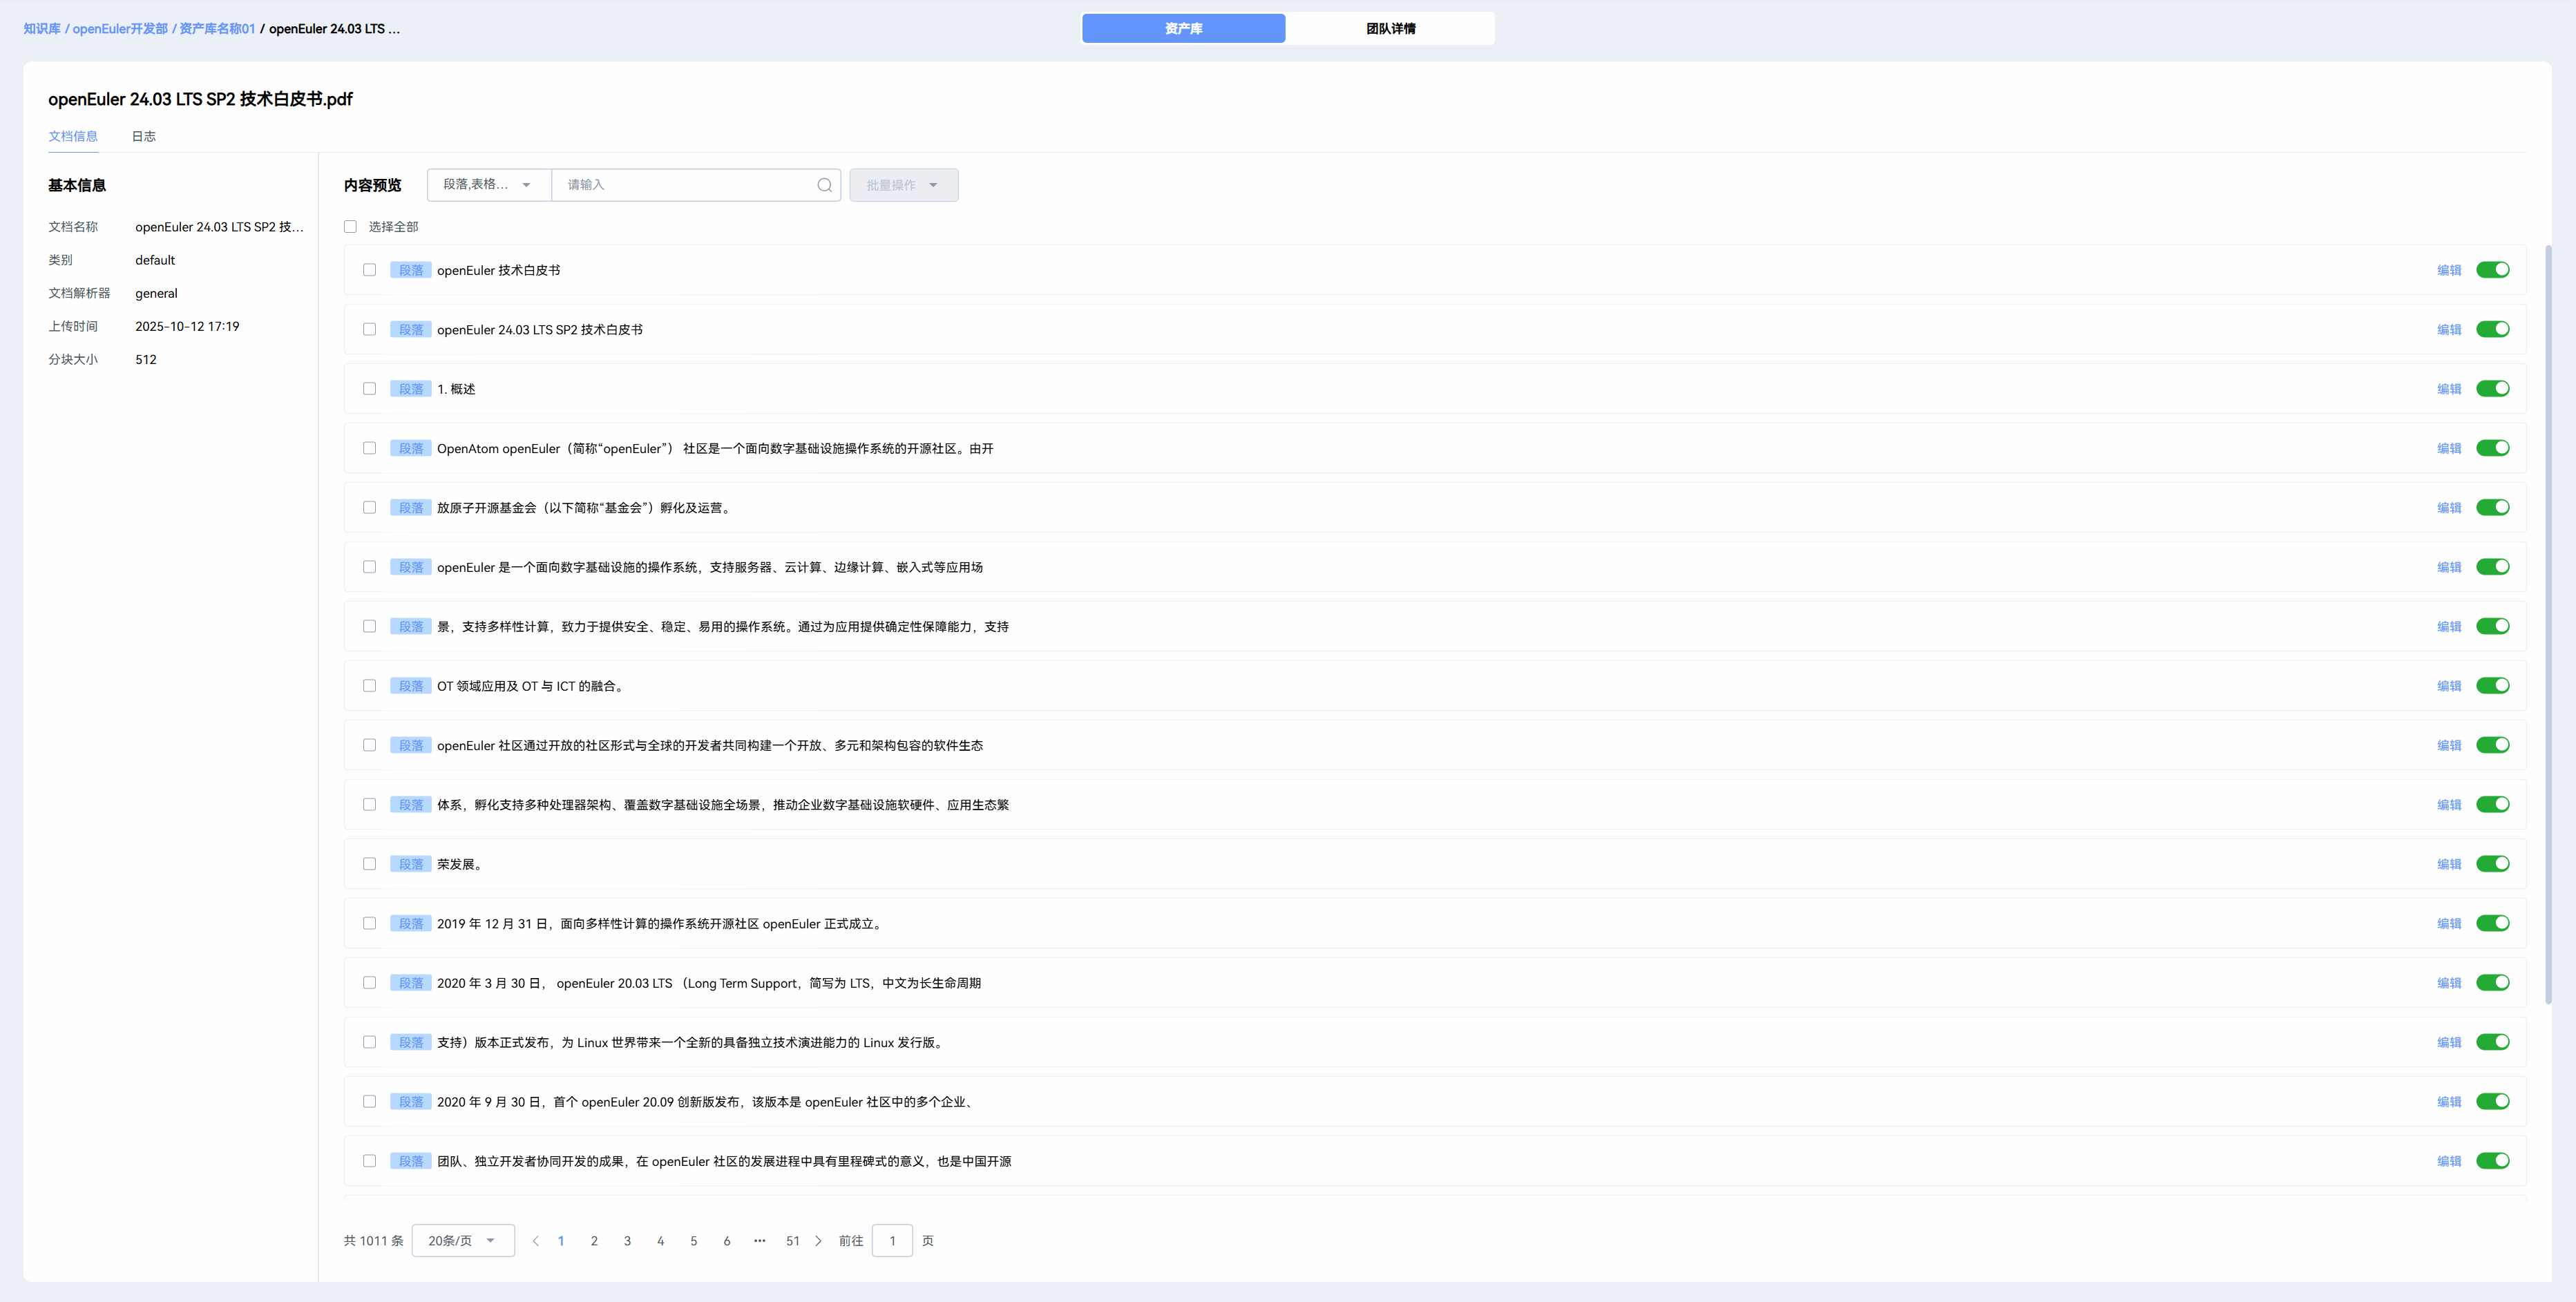This screenshot has width=2576, height=1302.
Task: Click 编辑 for '2020 年 3 月 30 日' row
Action: tap(2449, 983)
